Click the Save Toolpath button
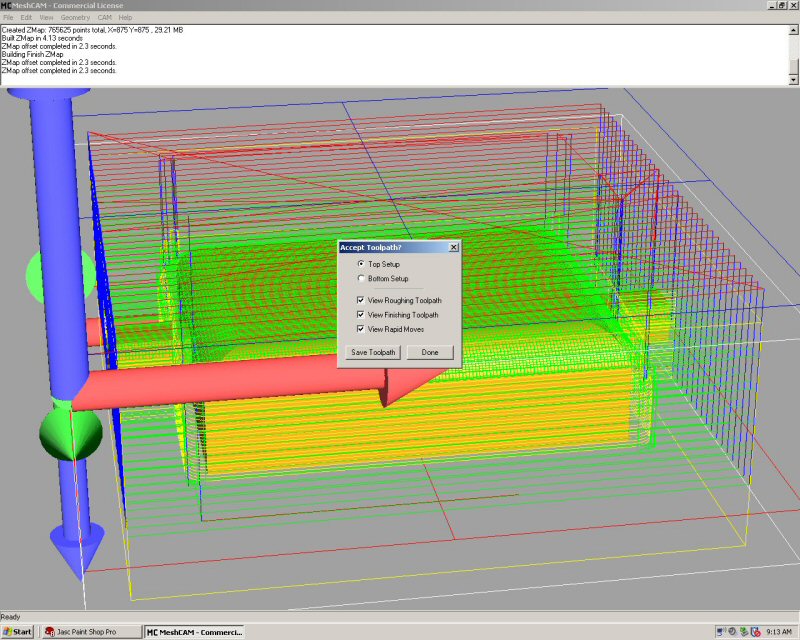 373,353
